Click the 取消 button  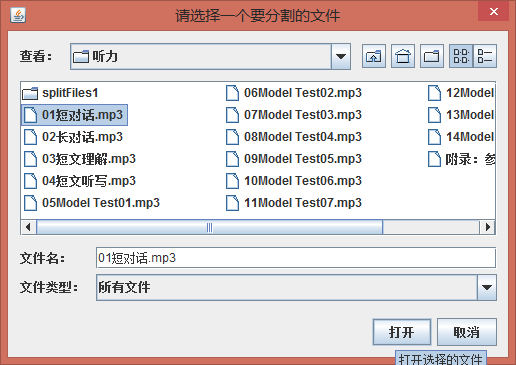click(467, 332)
